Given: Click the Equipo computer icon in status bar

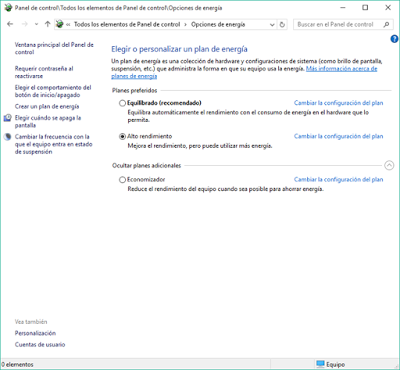Looking at the screenshot, I should [320, 364].
